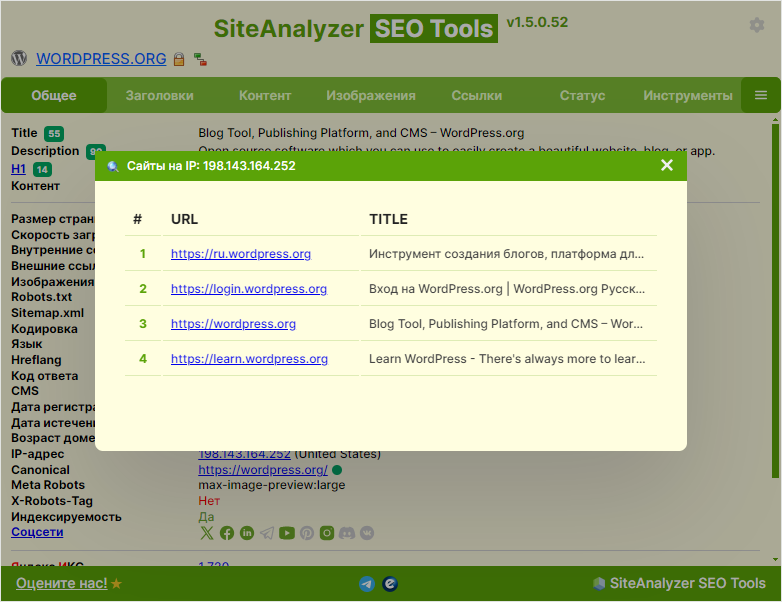Click the Индексируемость Да value
782x602 pixels.
[x=206, y=517]
